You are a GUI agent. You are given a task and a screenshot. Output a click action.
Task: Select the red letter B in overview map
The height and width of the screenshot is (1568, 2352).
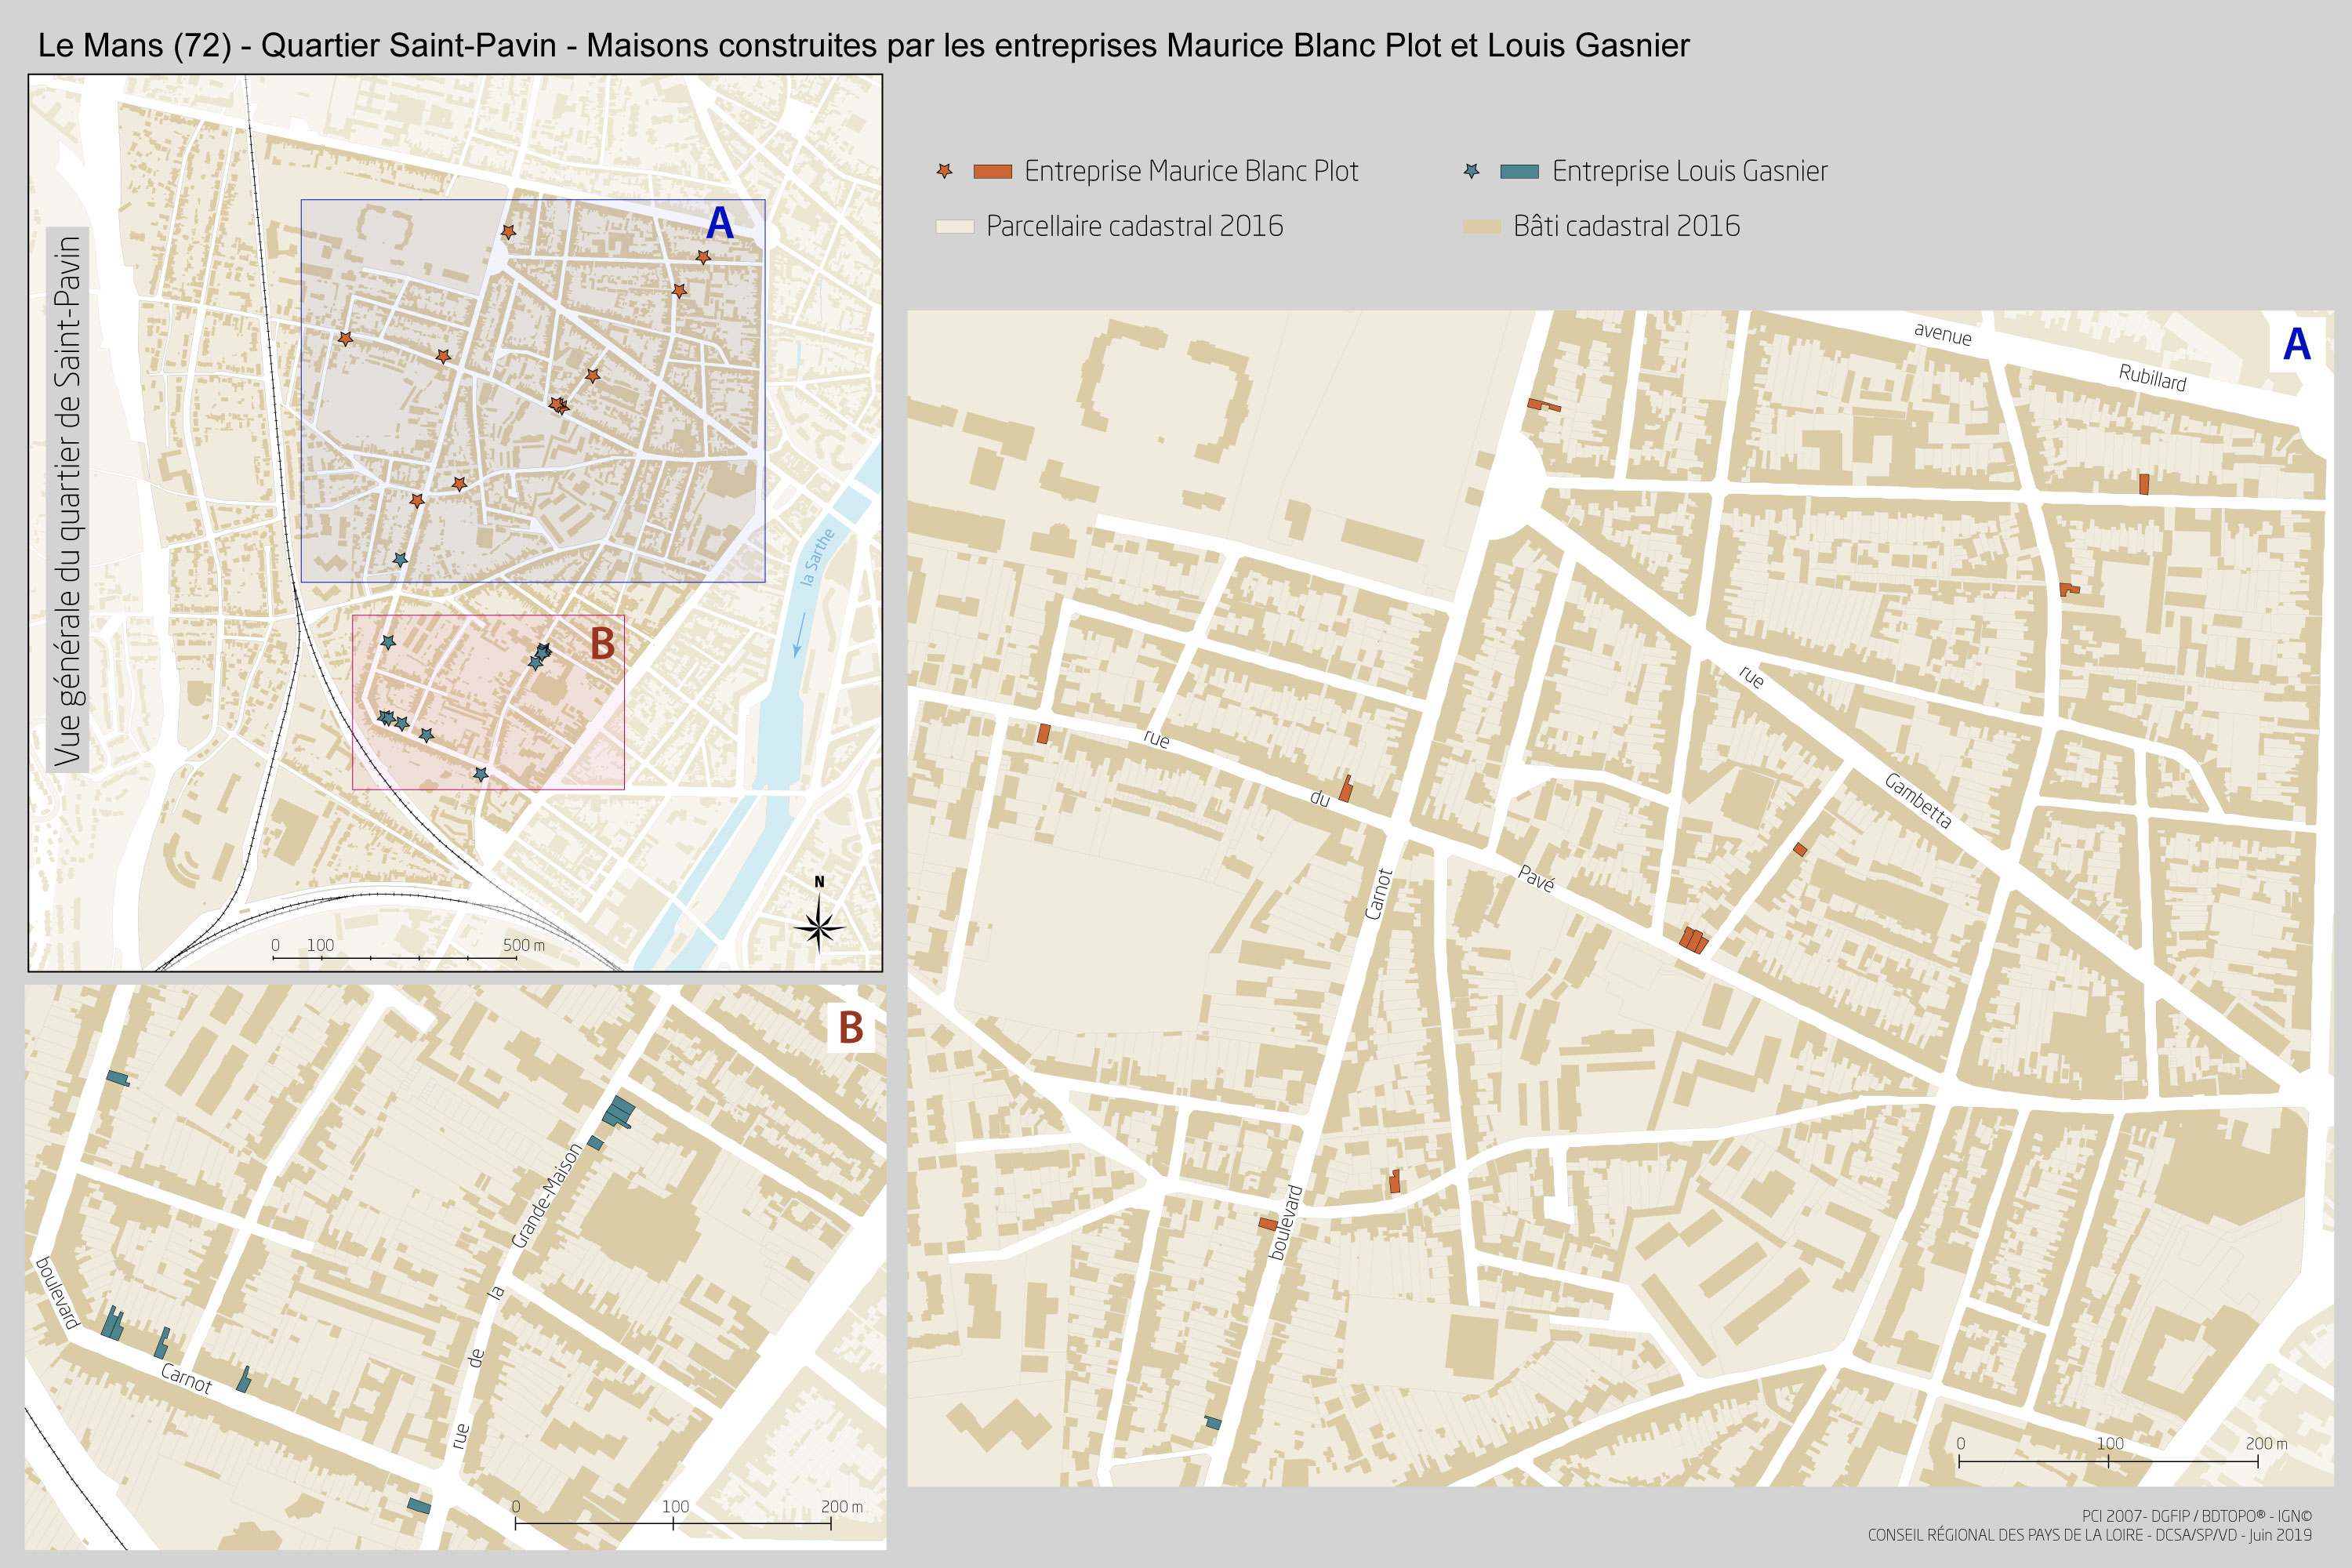(602, 643)
